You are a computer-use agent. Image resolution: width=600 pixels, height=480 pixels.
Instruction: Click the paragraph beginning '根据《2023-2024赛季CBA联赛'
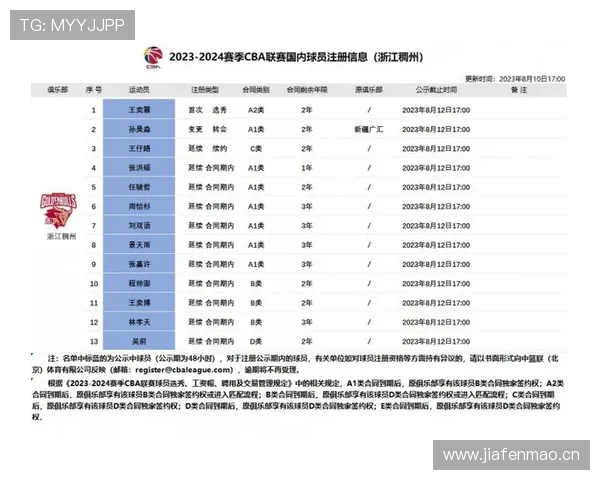[298, 400]
